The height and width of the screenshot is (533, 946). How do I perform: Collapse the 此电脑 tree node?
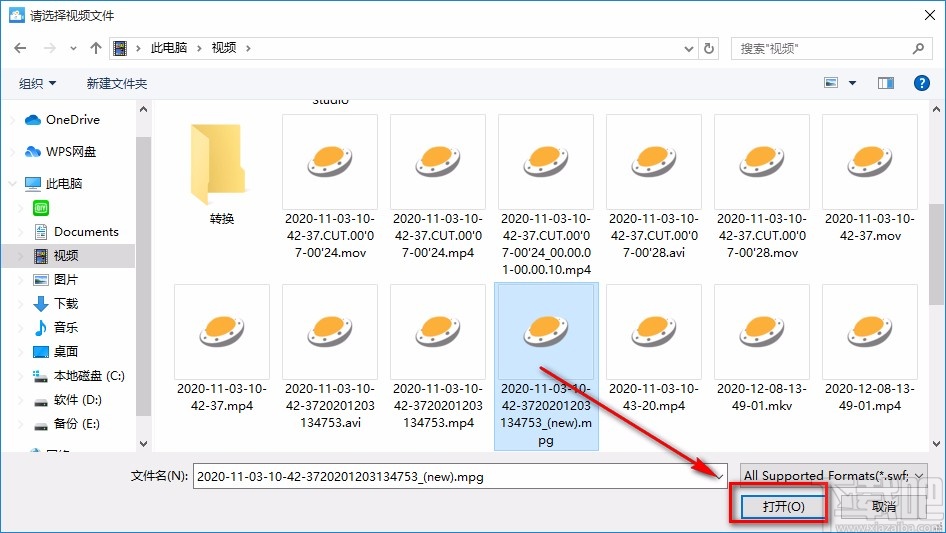tap(13, 184)
